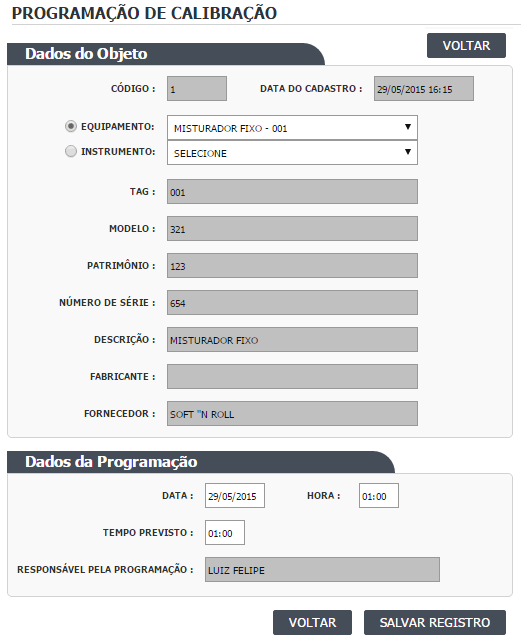The height and width of the screenshot is (644, 521).
Task: Click the bottom VOLTAR button
Action: 312,623
